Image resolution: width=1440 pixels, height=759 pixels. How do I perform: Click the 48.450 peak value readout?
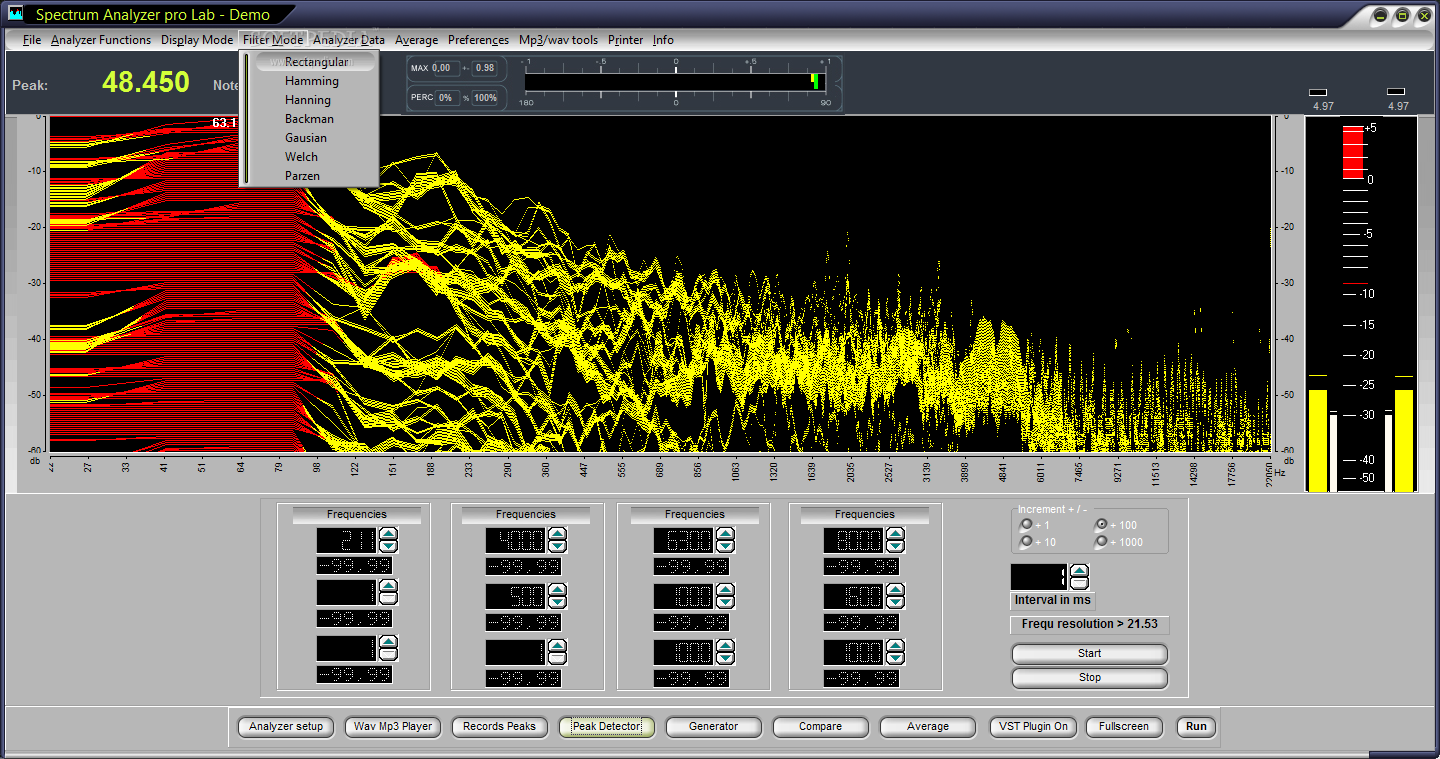[146, 82]
